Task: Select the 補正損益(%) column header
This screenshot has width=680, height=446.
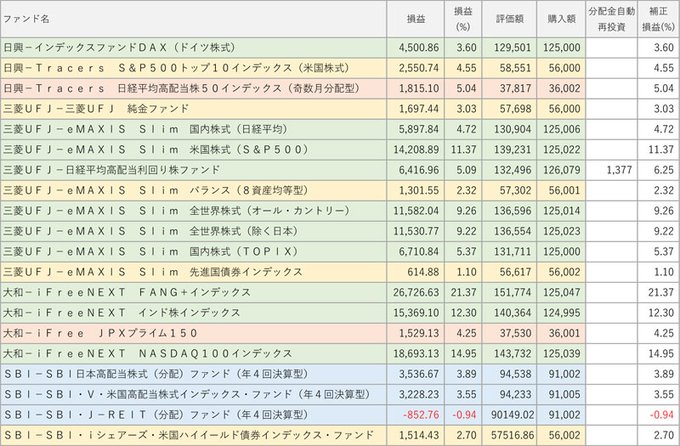Action: point(658,19)
